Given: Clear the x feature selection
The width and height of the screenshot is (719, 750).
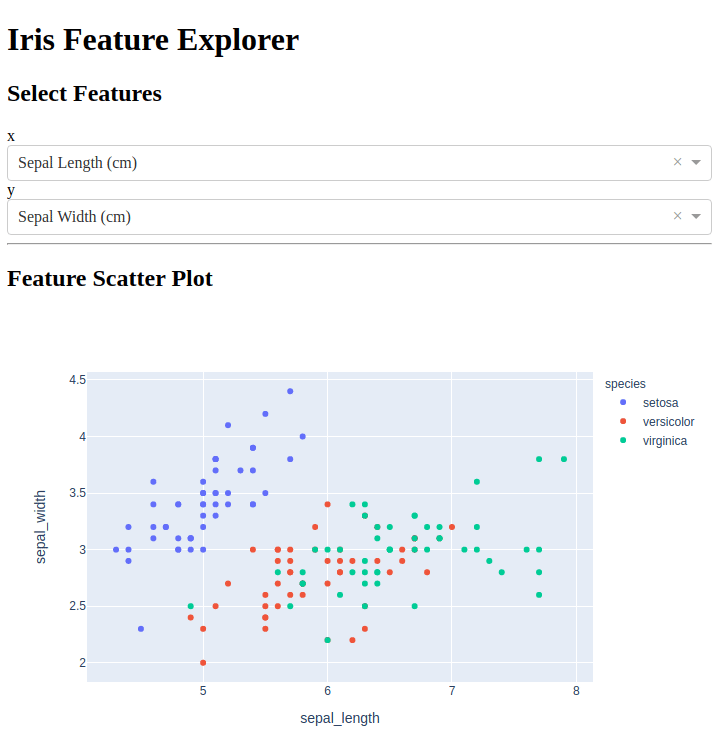Looking at the screenshot, I should coord(677,162).
